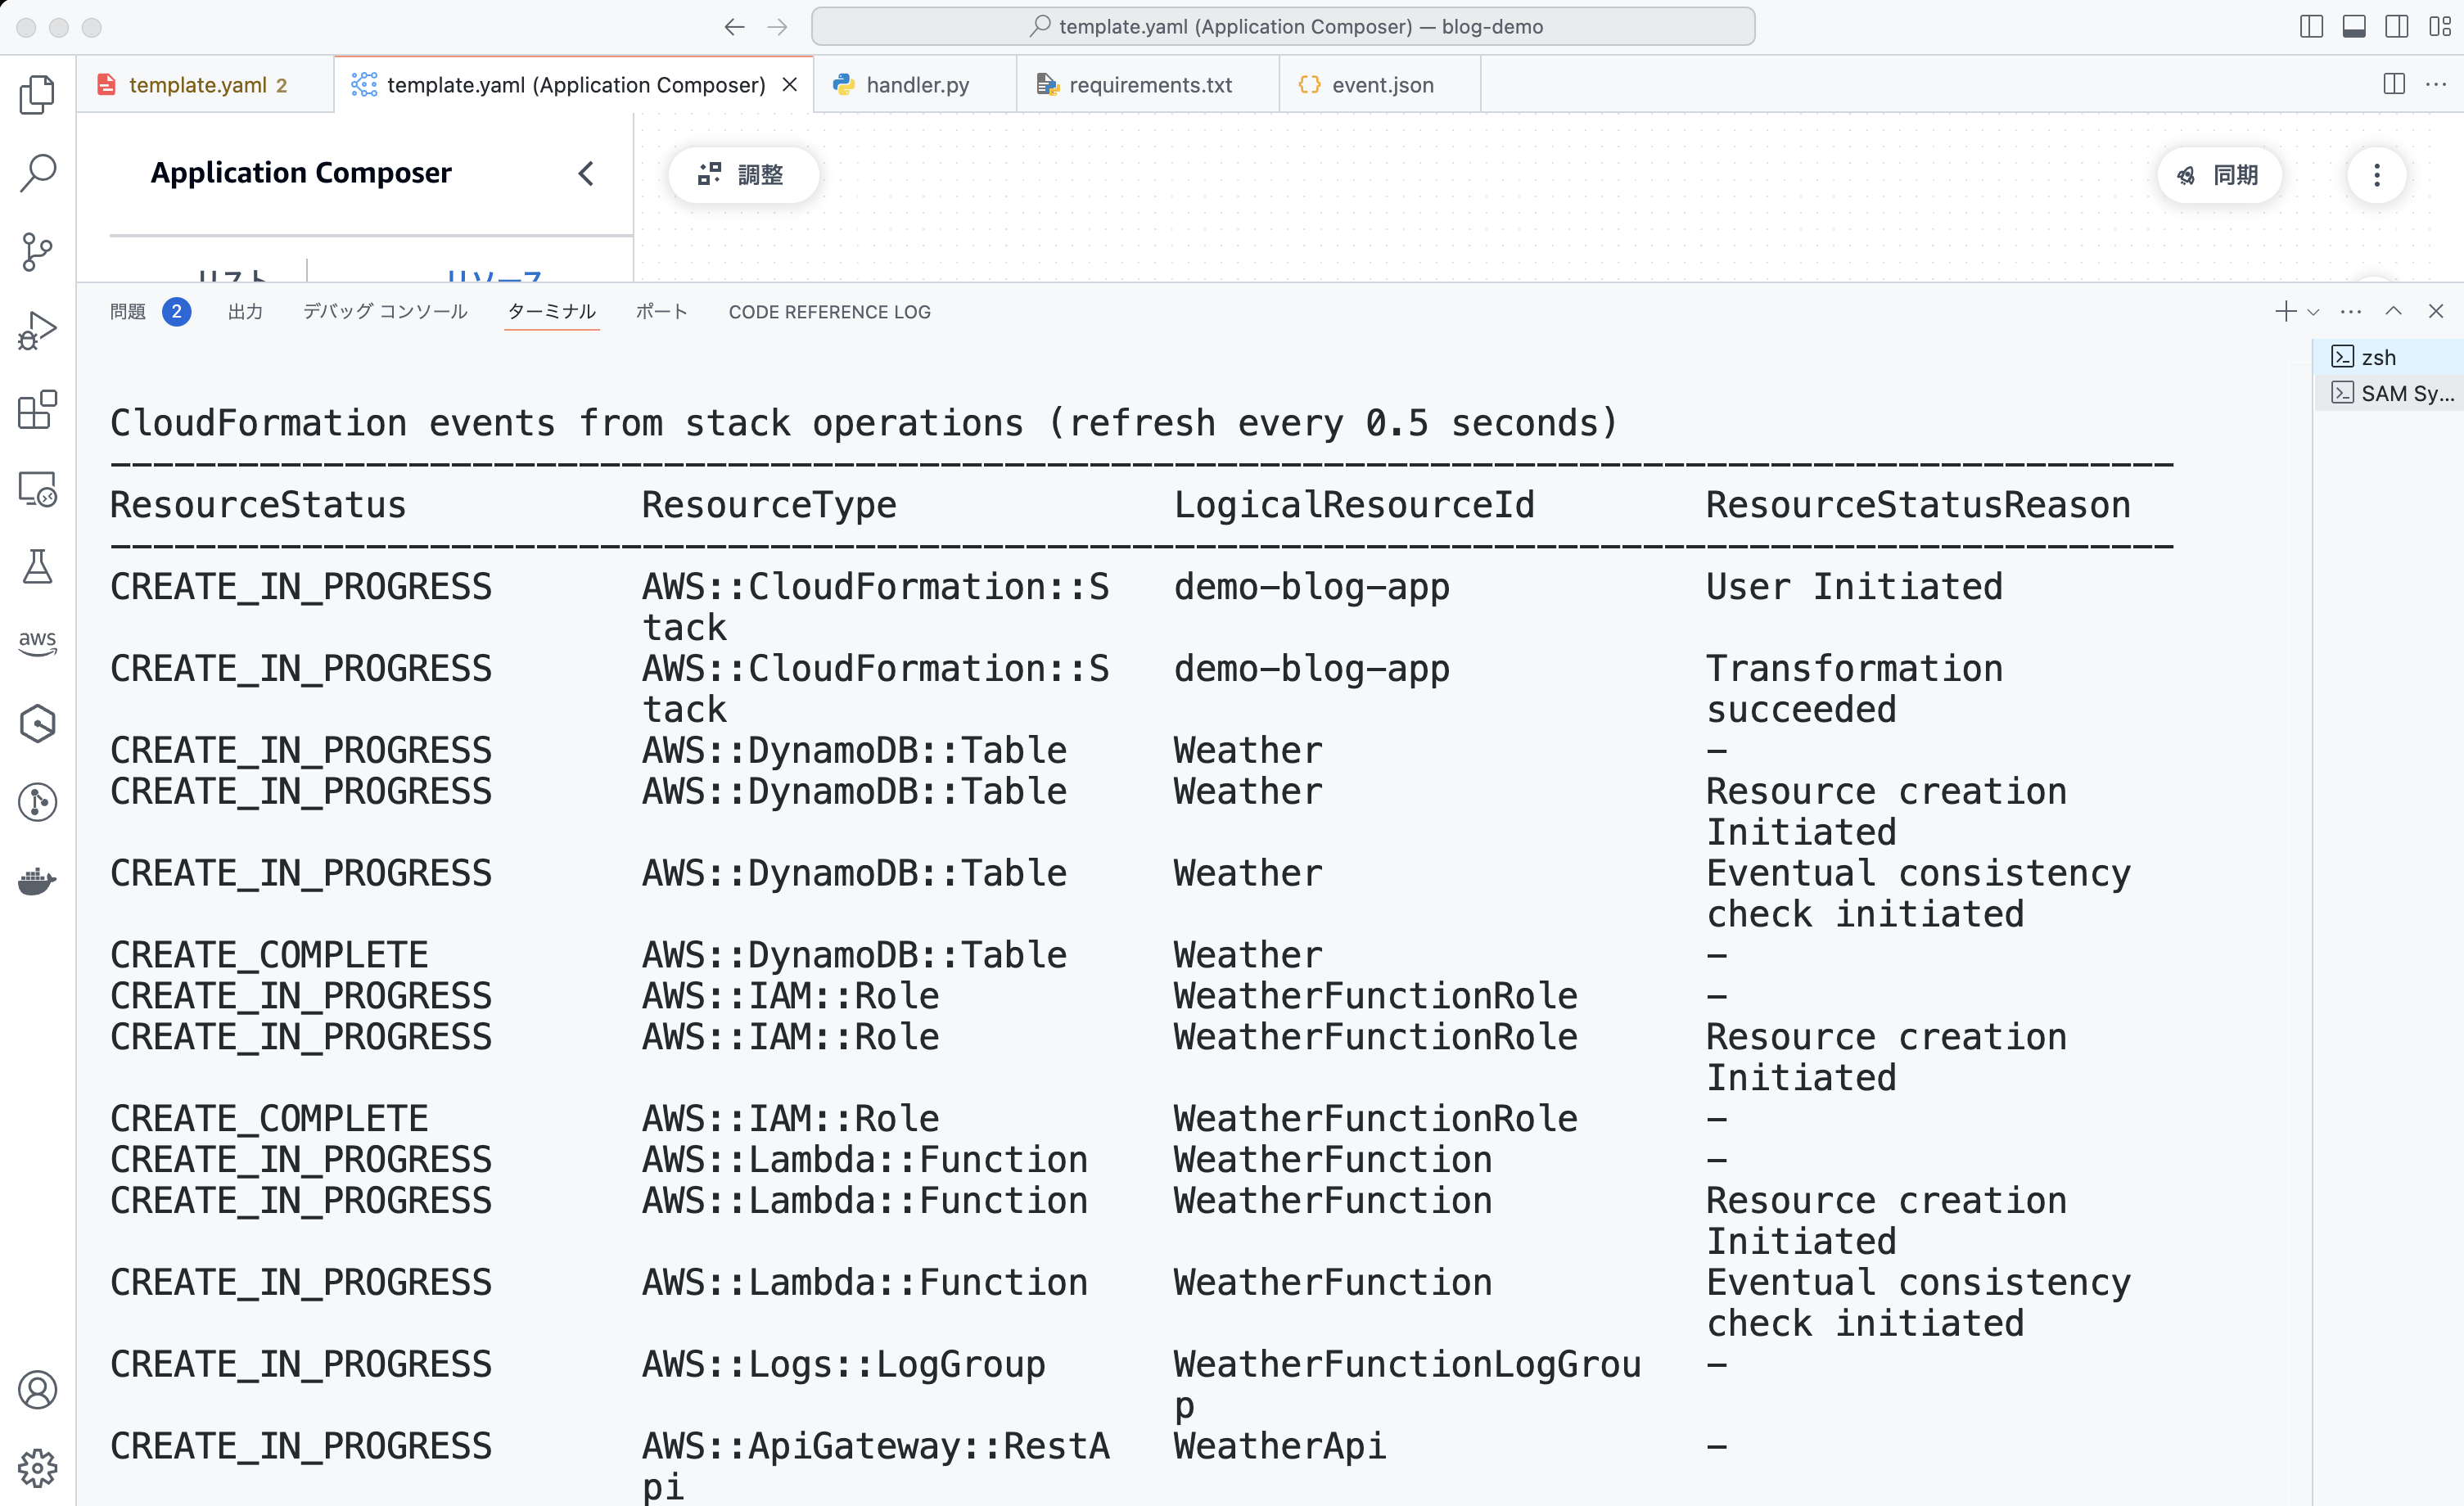Open the hexagon extension icon in activity bar
The height and width of the screenshot is (1506, 2464).
(x=37, y=723)
